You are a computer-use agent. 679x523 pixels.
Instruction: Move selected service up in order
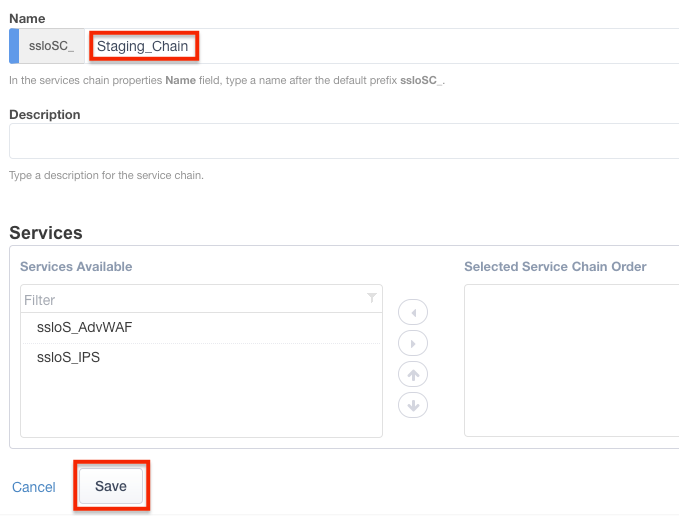pos(413,374)
